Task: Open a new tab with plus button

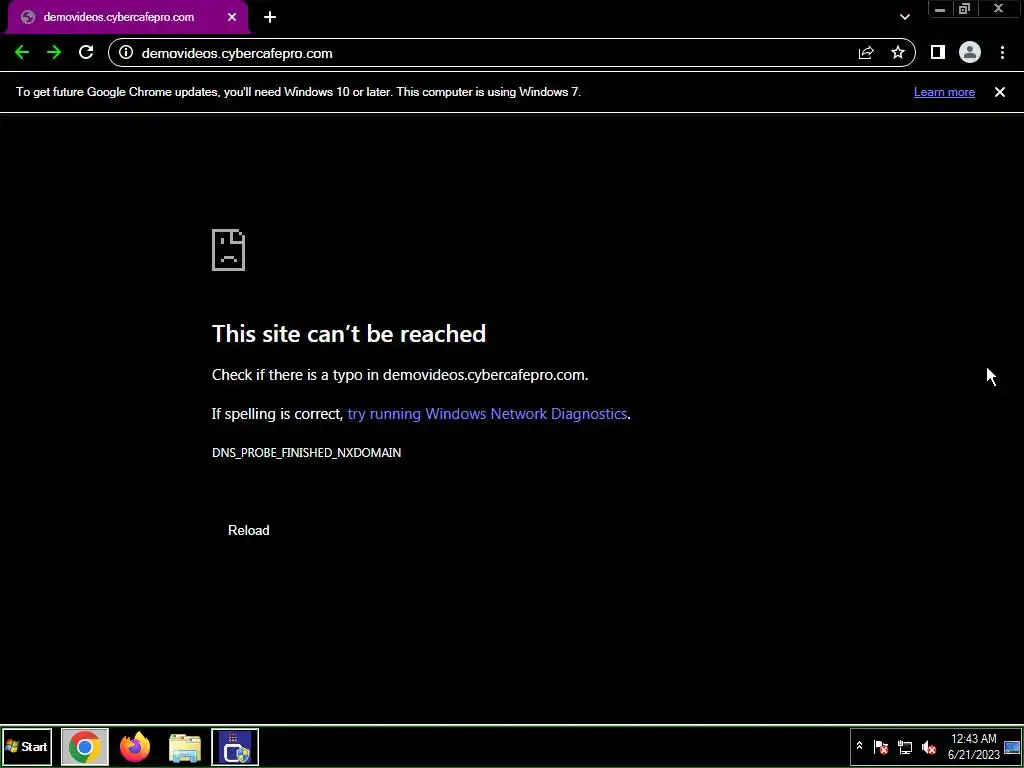Action: tap(270, 18)
